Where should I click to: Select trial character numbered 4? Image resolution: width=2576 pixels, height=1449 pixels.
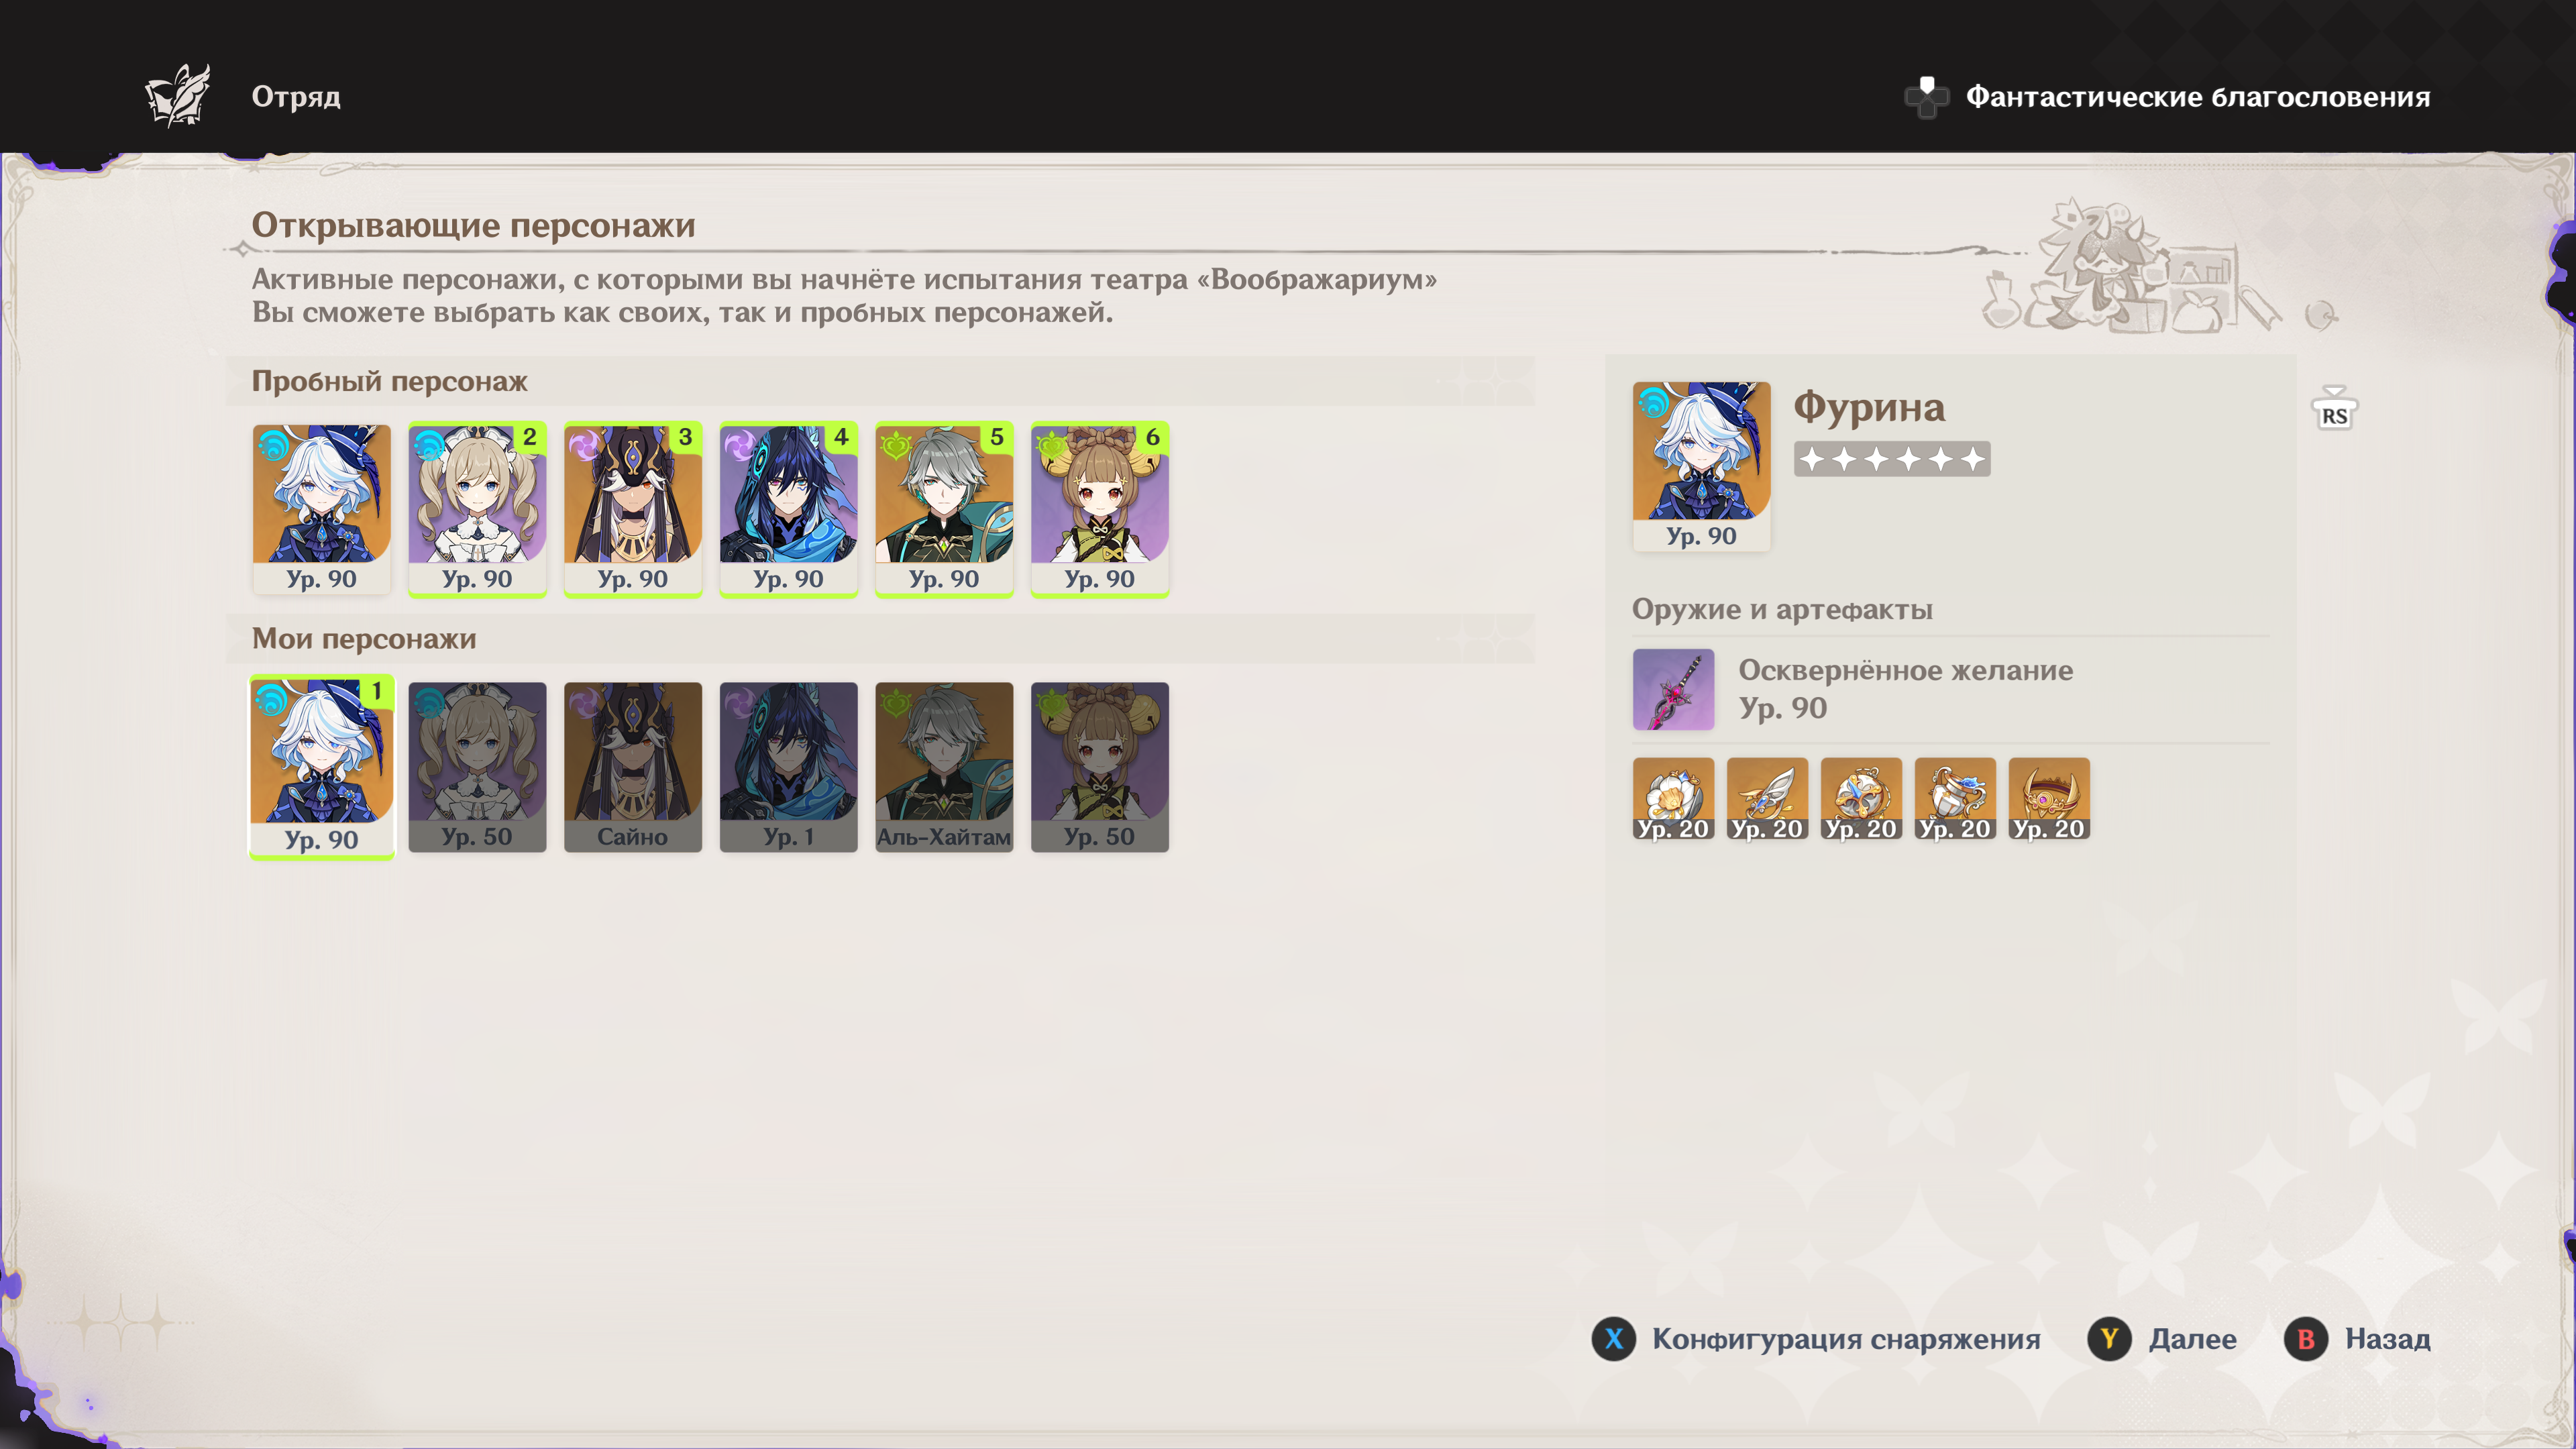tap(788, 509)
